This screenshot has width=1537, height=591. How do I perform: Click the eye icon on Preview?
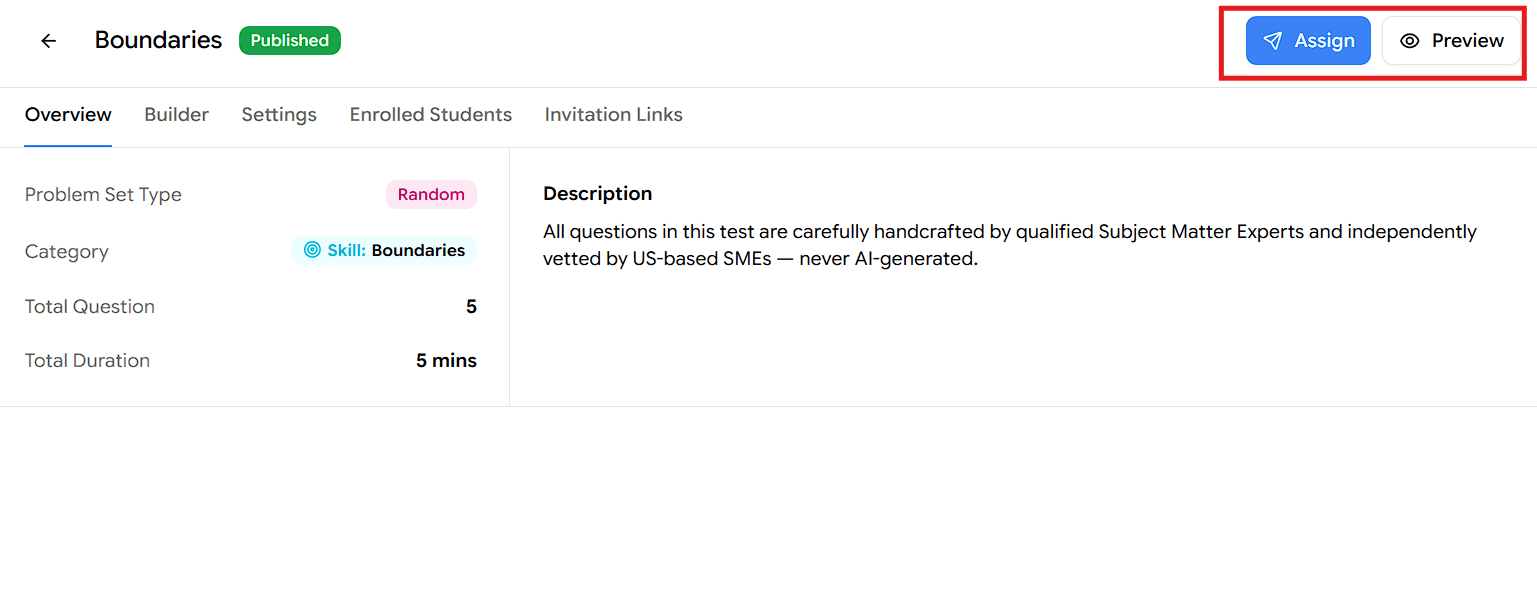pyautogui.click(x=1410, y=41)
